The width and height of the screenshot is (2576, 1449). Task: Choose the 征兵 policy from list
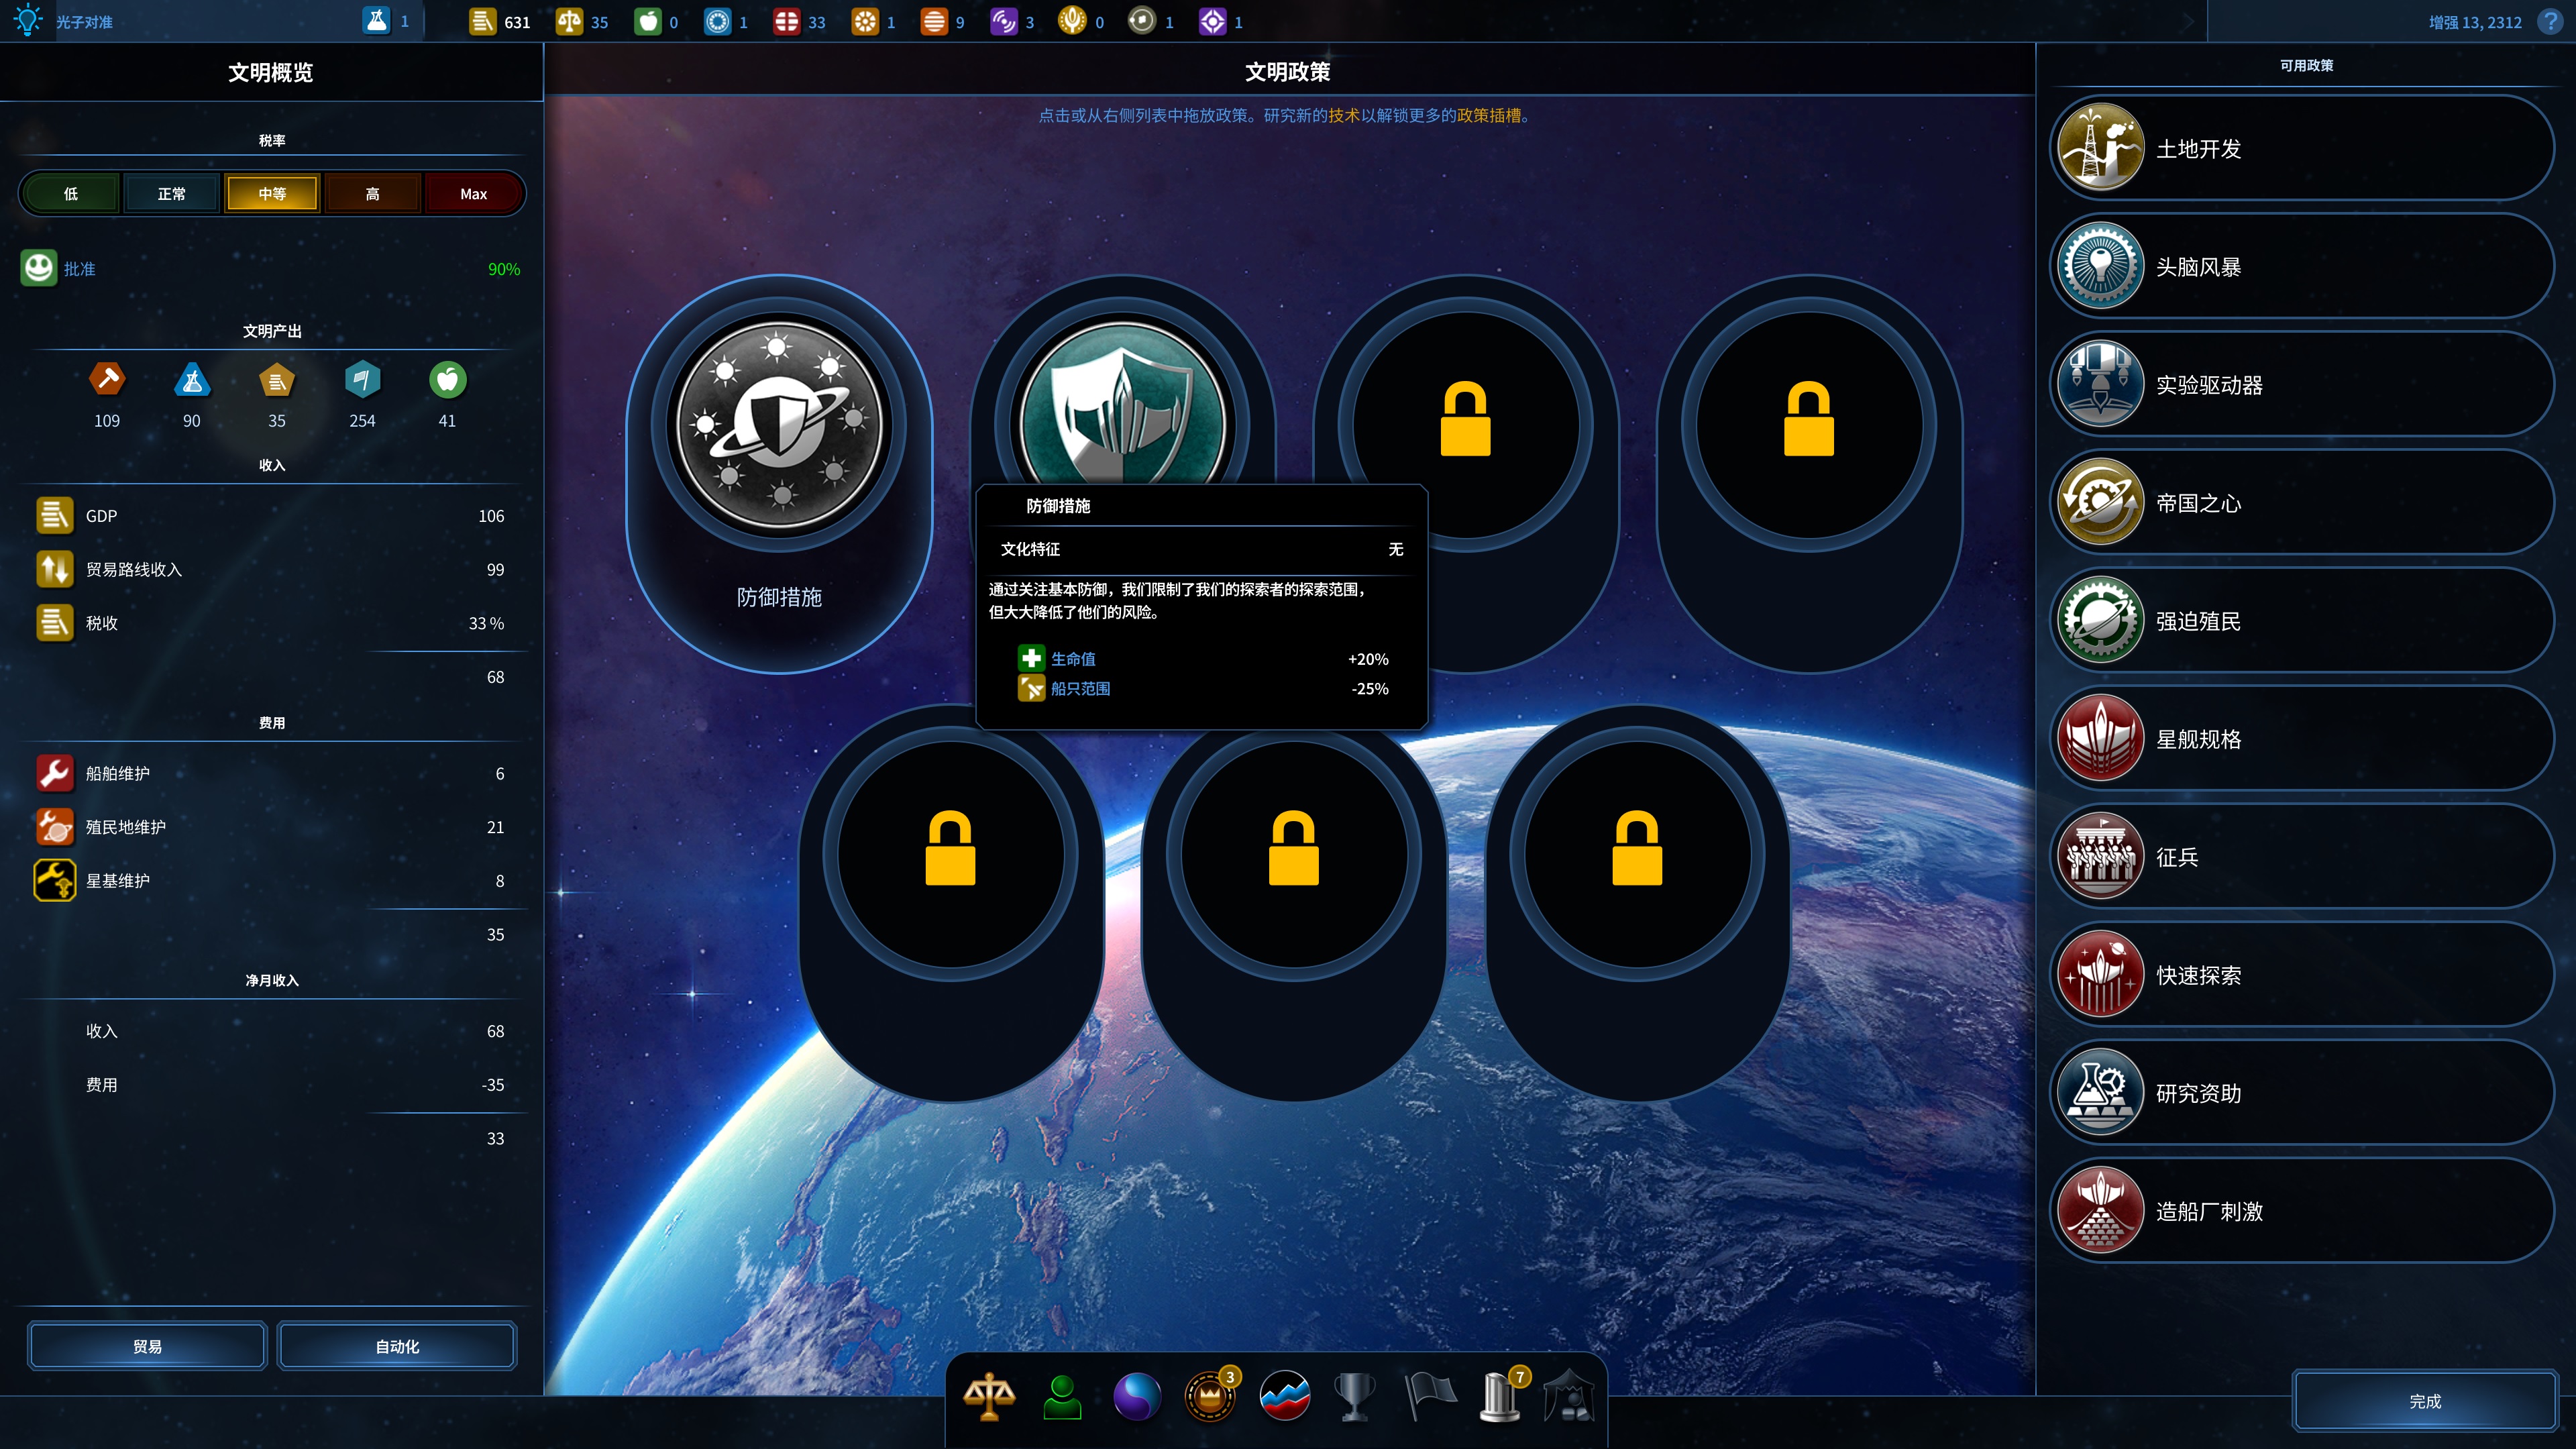tap(2301, 857)
